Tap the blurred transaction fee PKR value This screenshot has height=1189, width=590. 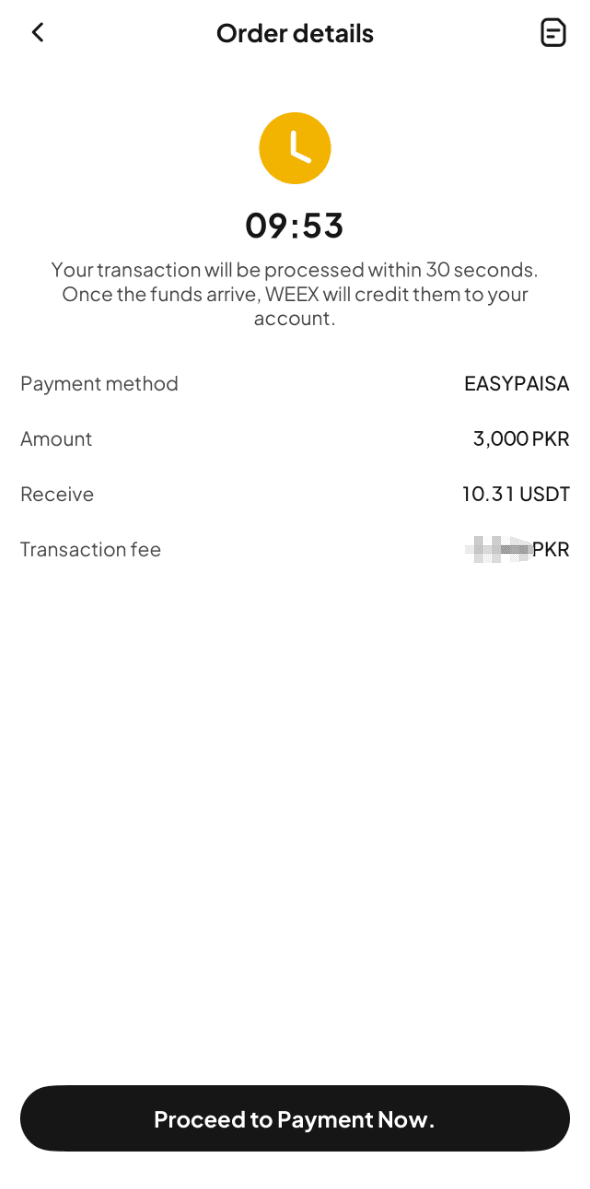(516, 549)
